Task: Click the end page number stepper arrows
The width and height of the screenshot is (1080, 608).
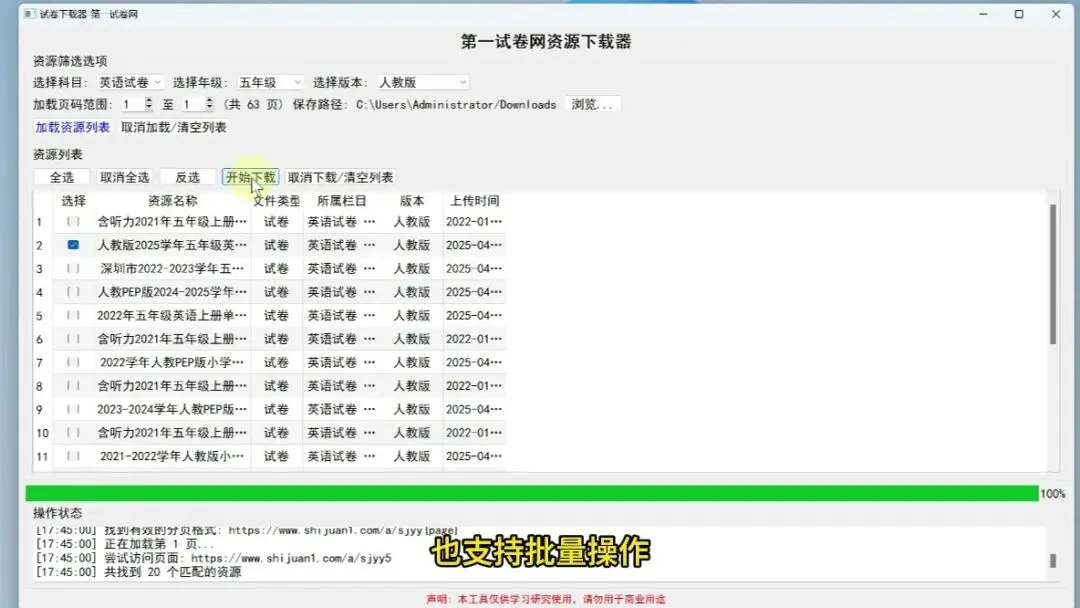Action: click(x=209, y=104)
